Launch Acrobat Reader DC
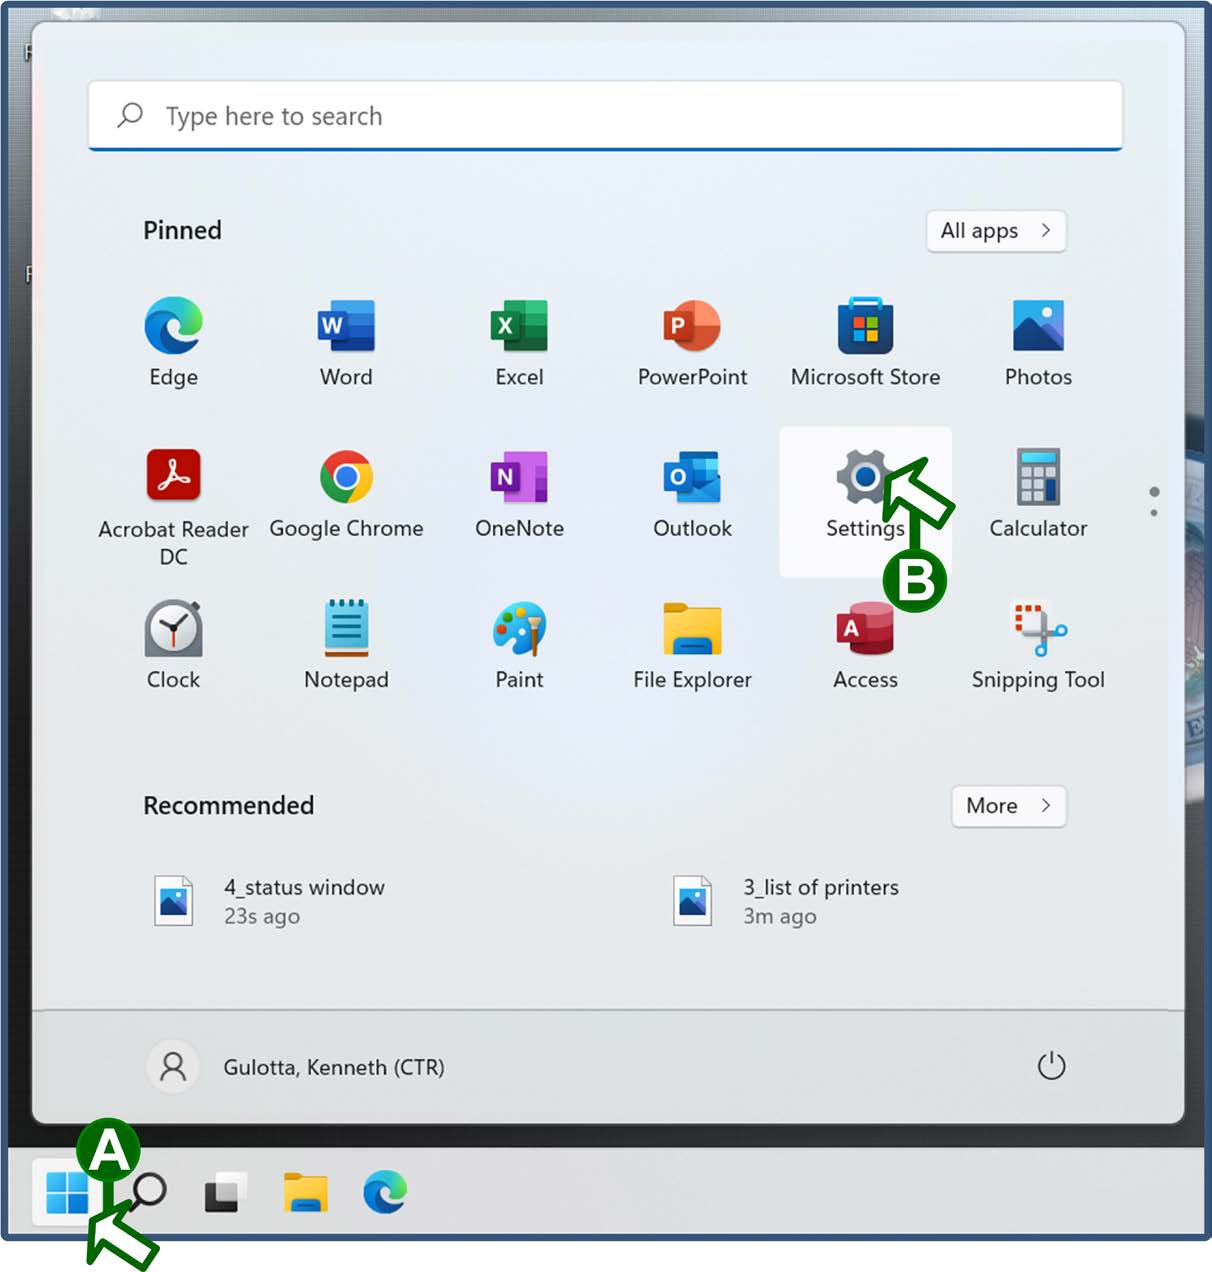The width and height of the screenshot is (1212, 1272). (x=173, y=507)
